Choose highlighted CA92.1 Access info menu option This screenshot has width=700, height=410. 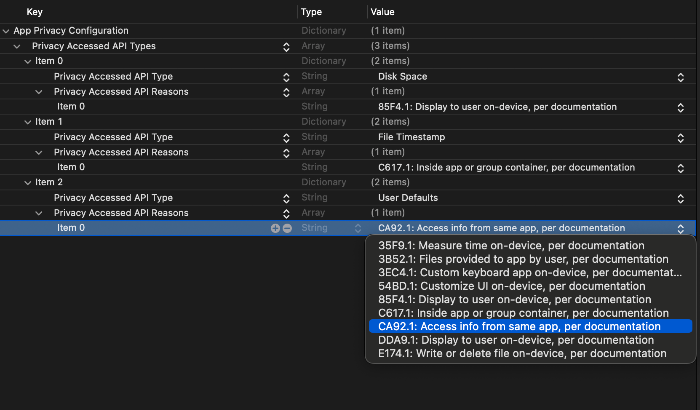[x=530, y=326]
